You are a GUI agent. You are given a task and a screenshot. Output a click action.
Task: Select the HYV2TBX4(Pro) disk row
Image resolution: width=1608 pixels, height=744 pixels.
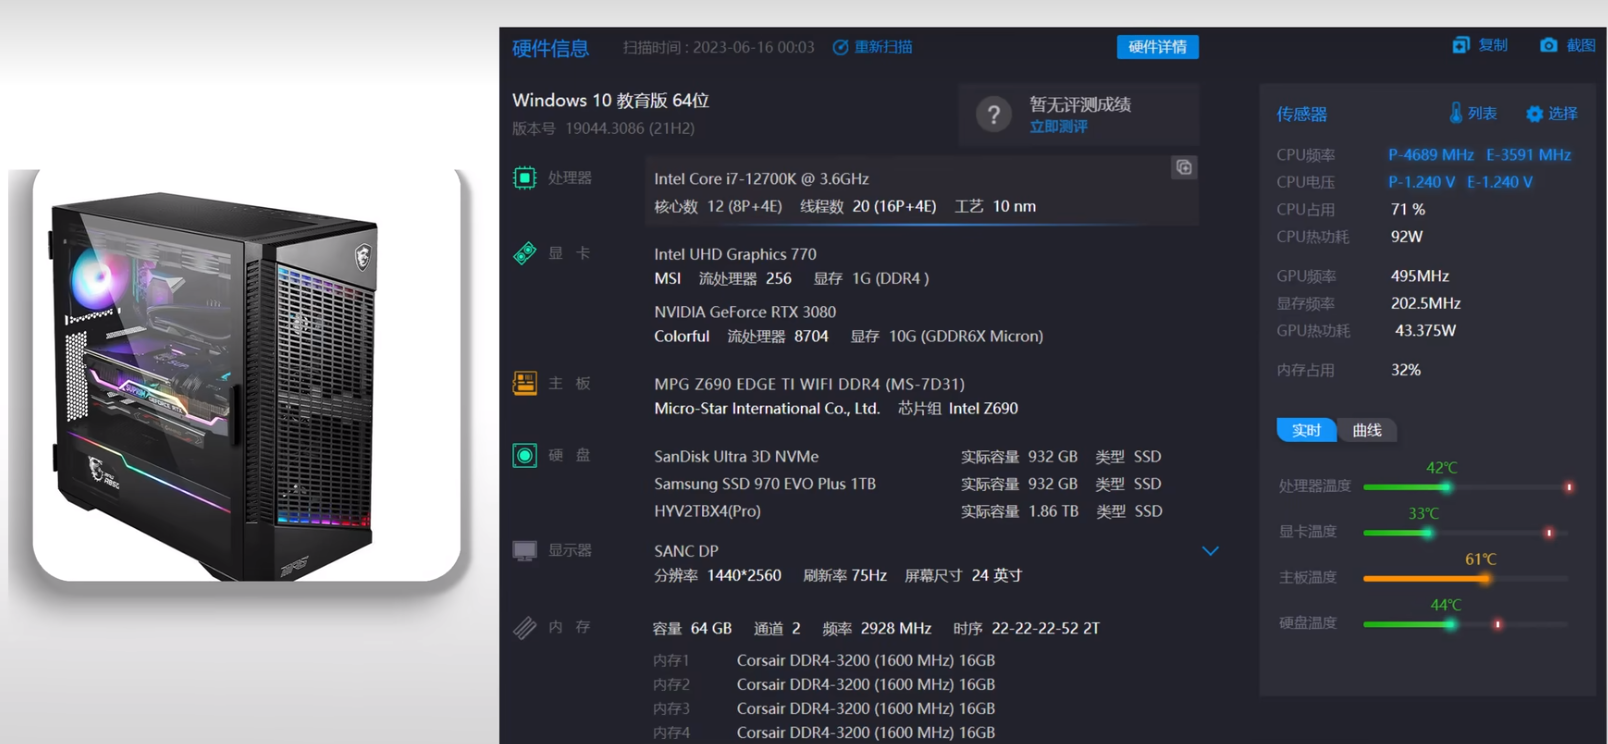908,511
